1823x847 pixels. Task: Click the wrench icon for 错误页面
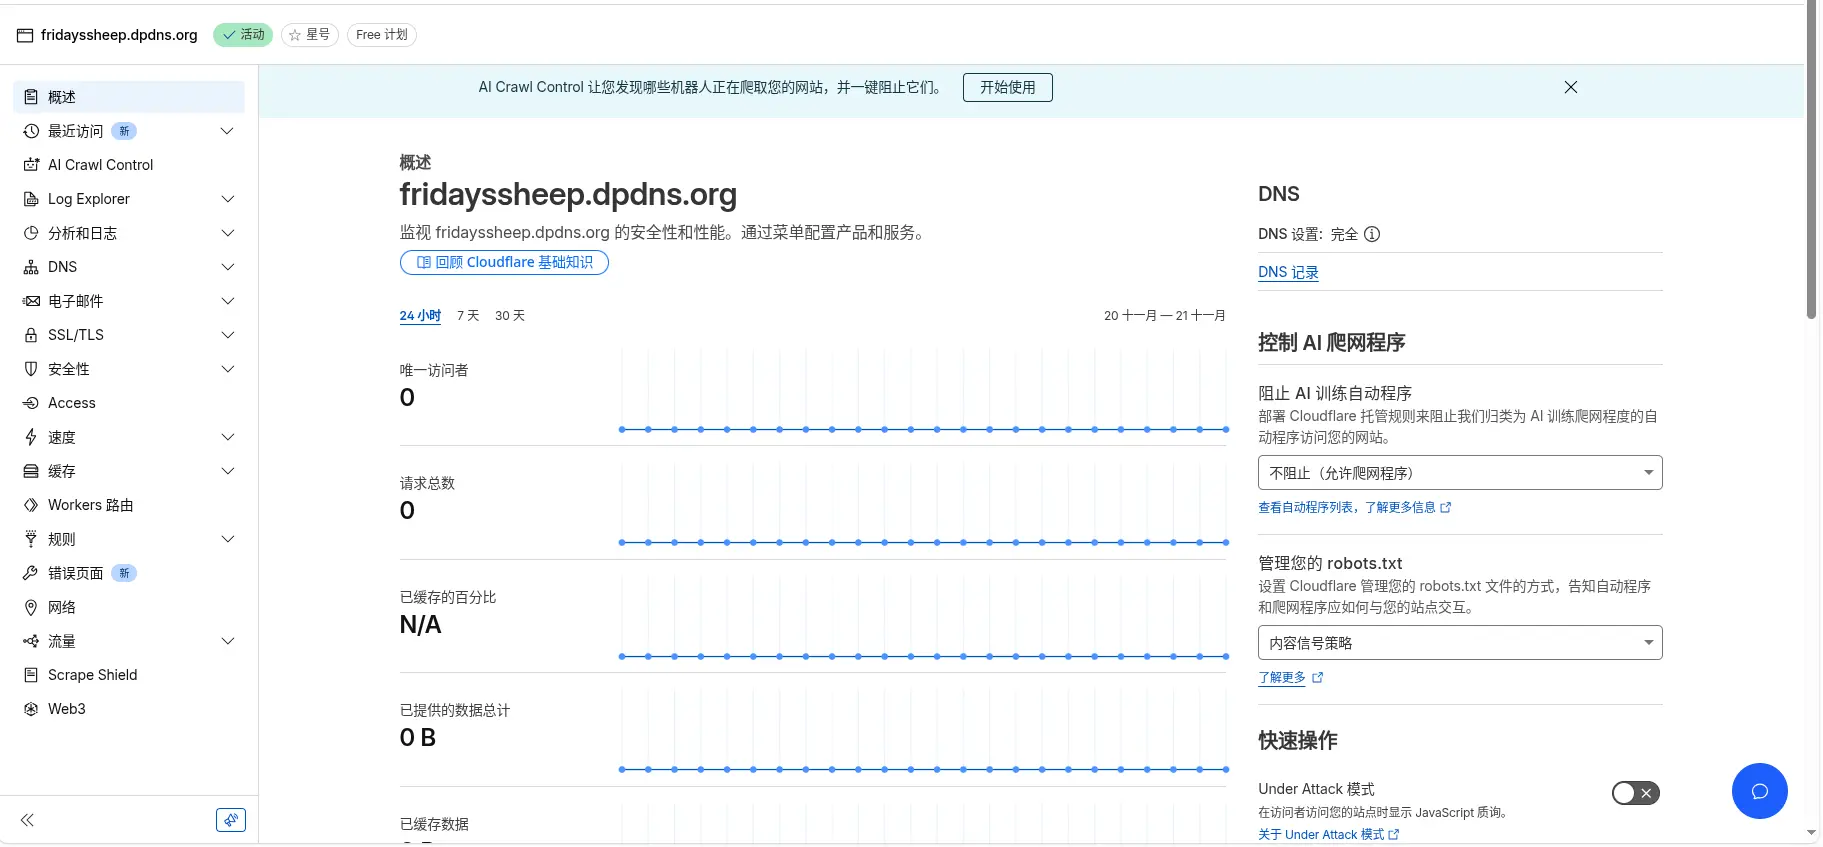tap(31, 573)
